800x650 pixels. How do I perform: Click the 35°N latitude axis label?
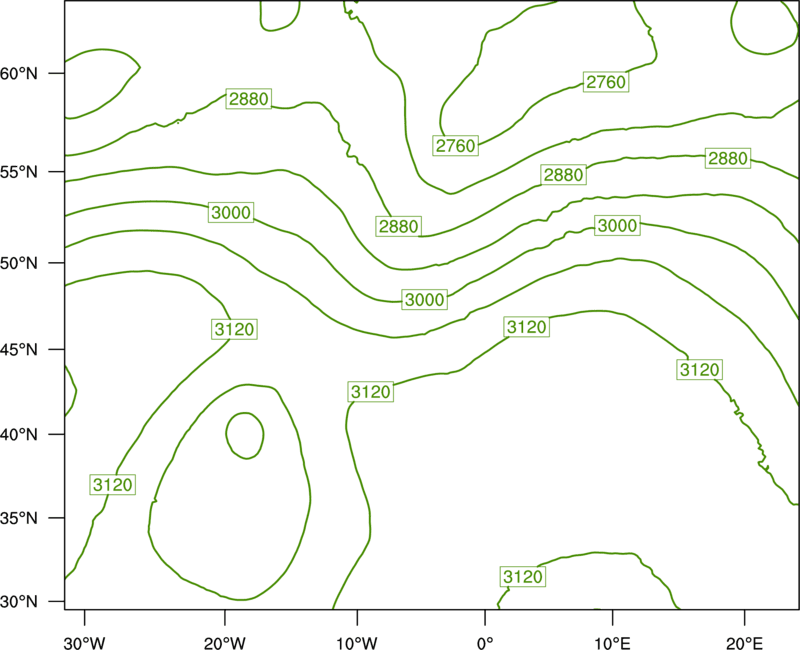[x=19, y=518]
